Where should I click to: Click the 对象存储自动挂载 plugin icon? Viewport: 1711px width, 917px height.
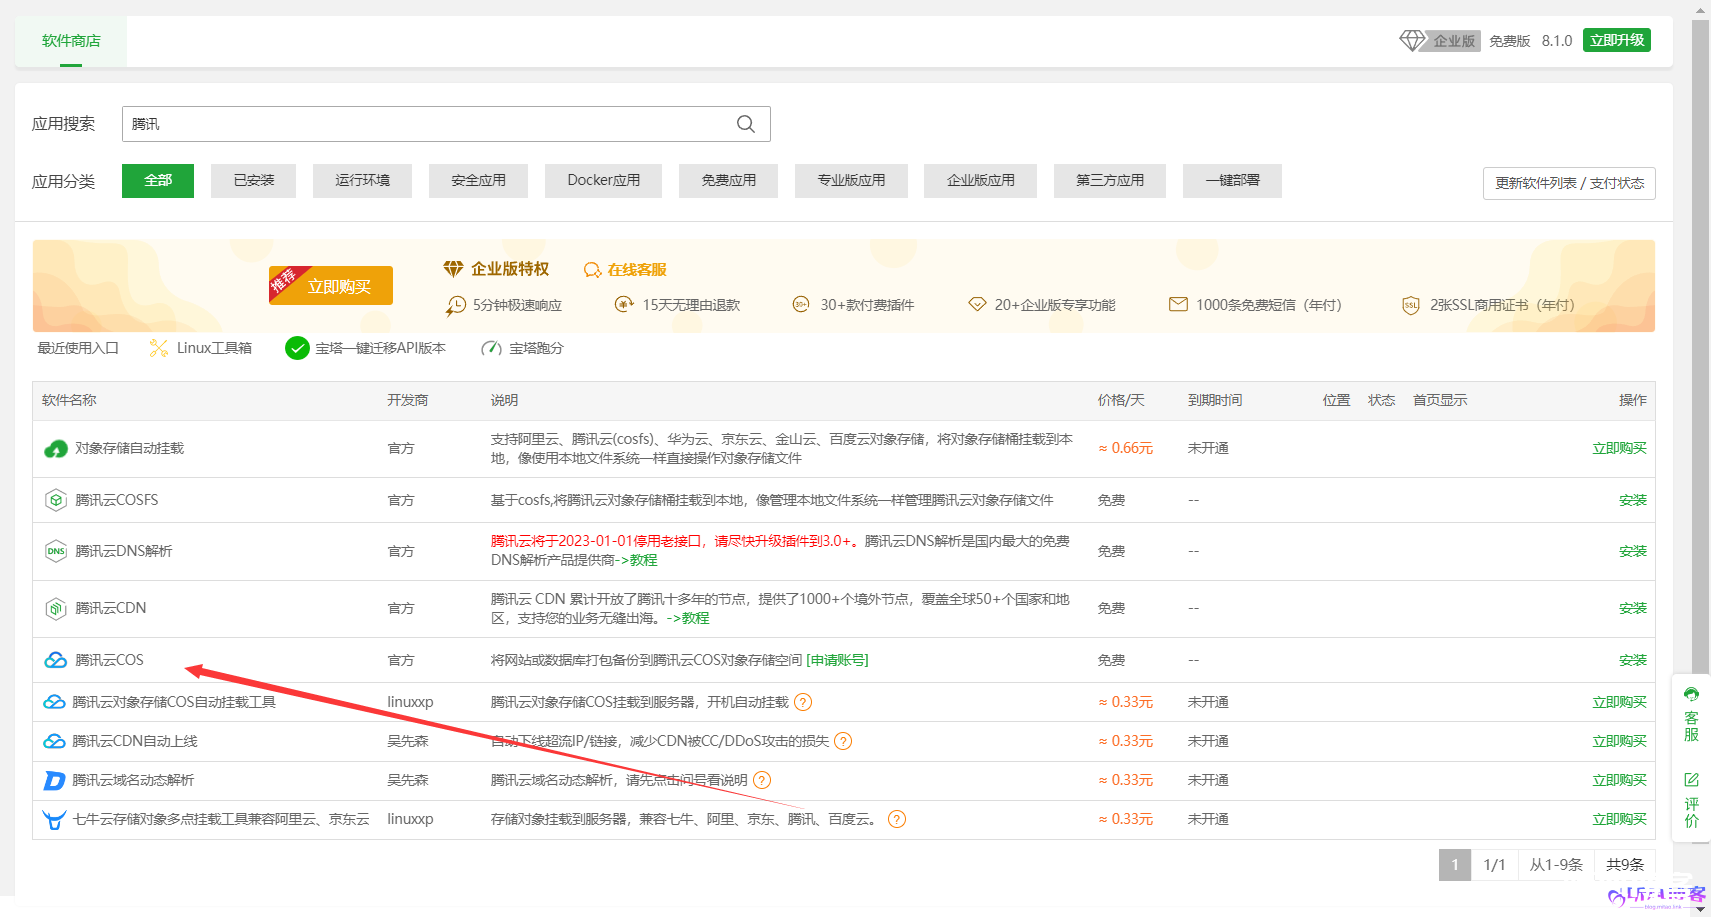coord(56,449)
